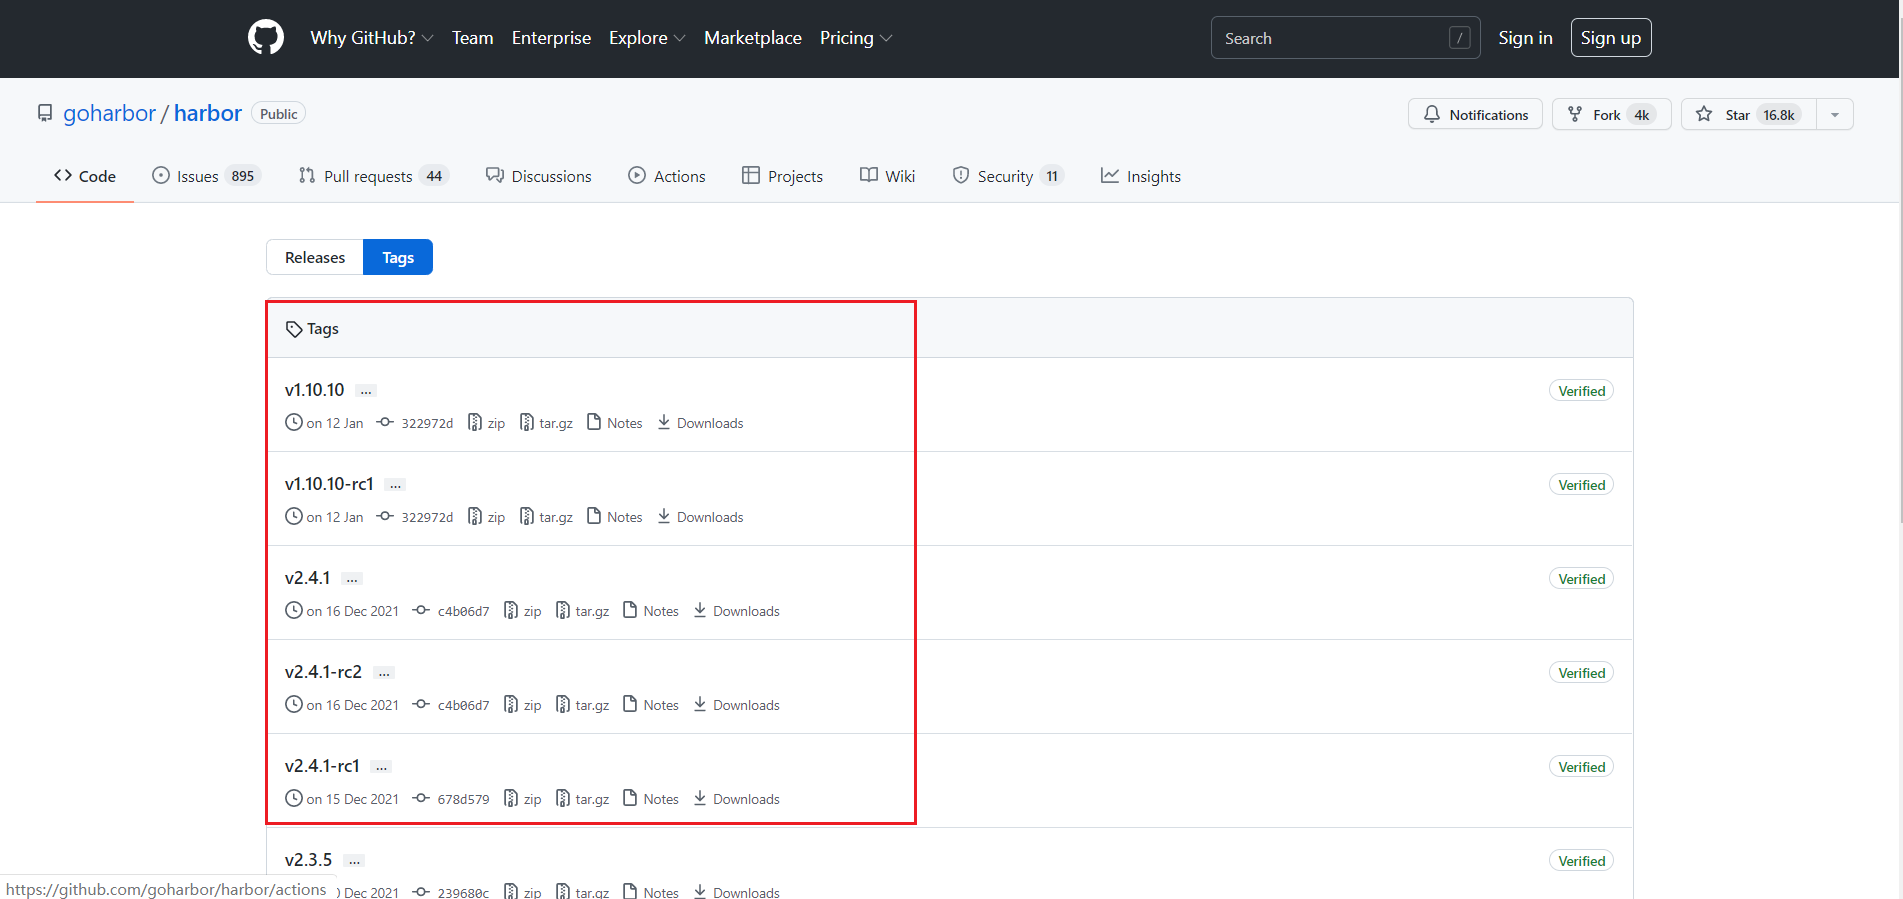This screenshot has width=1903, height=899.
Task: Download tar.gz for v1.10.10-rc1
Action: tap(546, 517)
